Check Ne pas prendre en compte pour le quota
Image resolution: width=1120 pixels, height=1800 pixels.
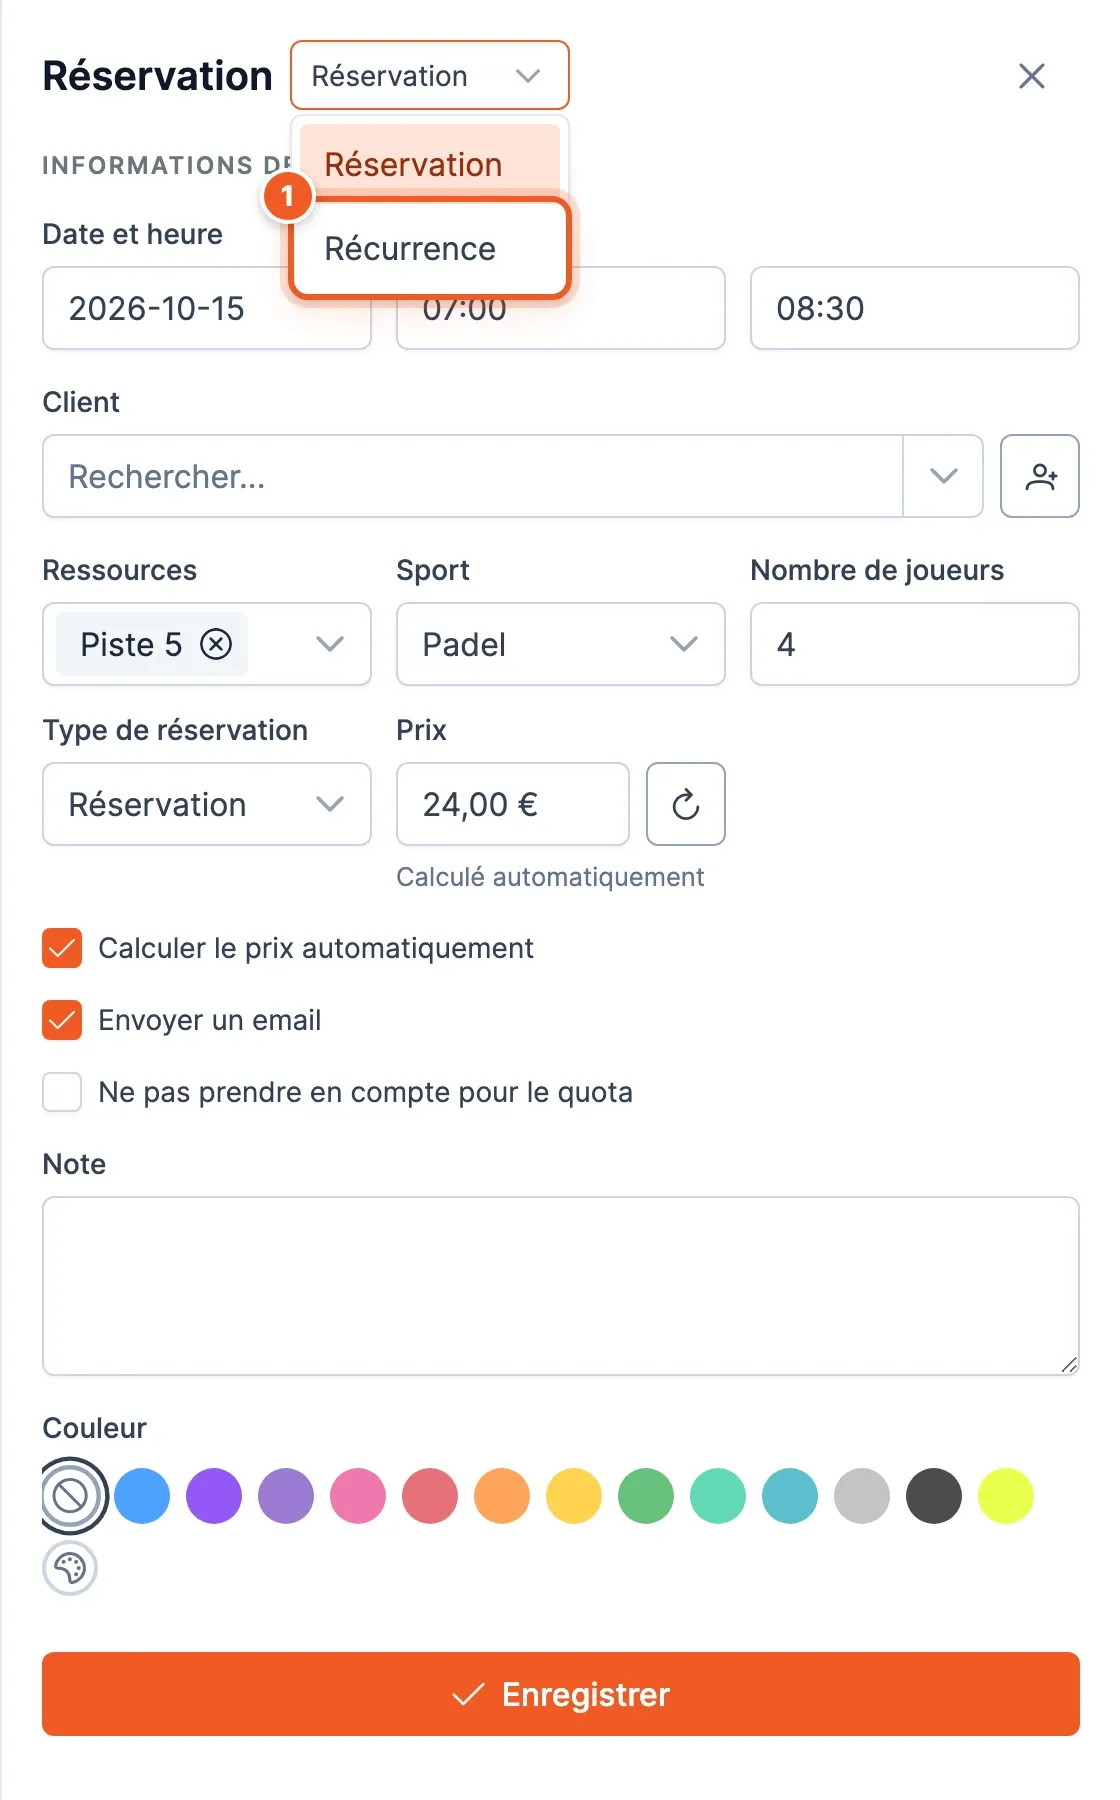[62, 1092]
